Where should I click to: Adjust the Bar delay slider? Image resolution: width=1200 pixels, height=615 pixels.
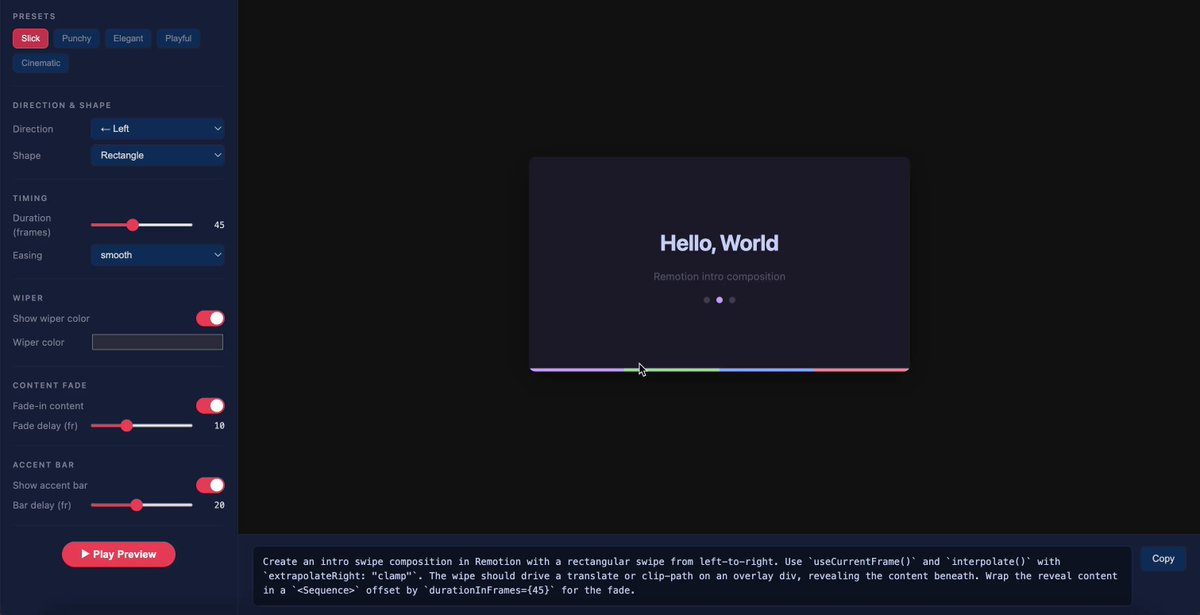pos(141,505)
